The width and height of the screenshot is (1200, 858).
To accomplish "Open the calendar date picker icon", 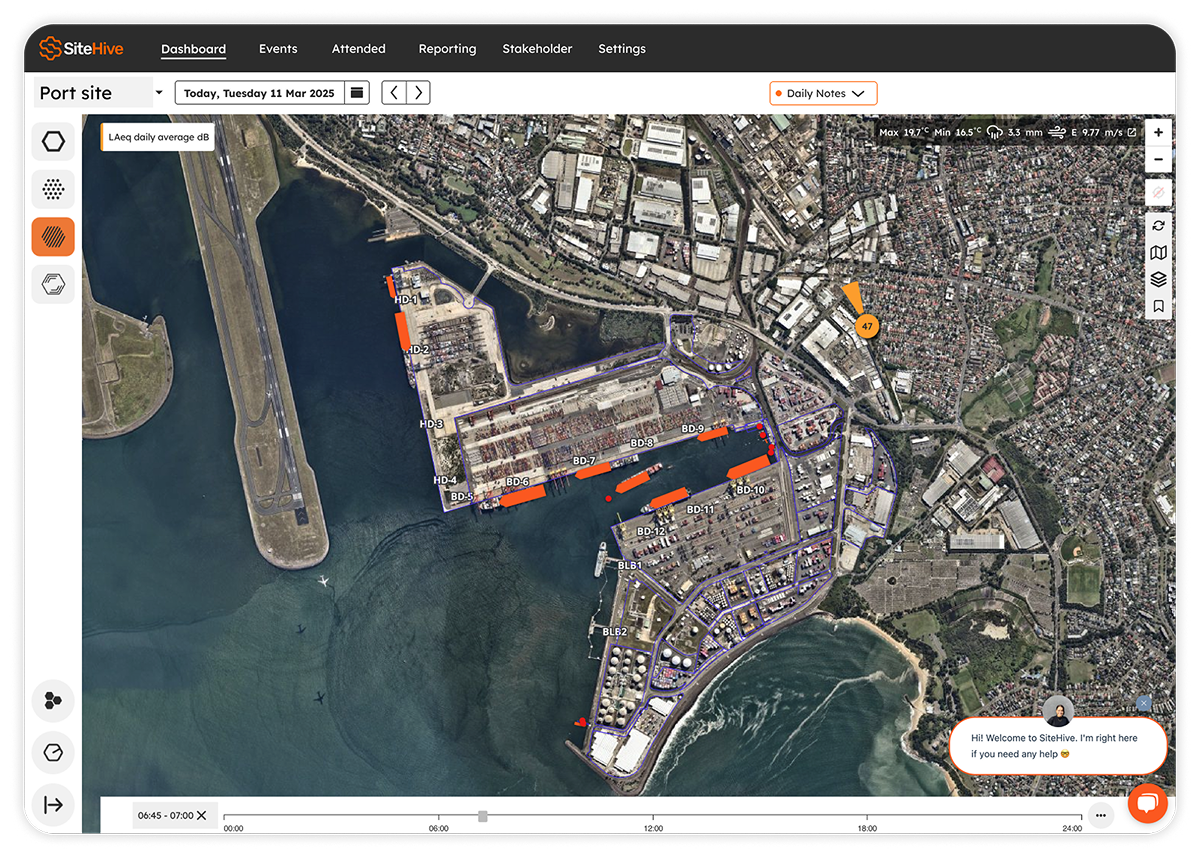I will (x=357, y=93).
